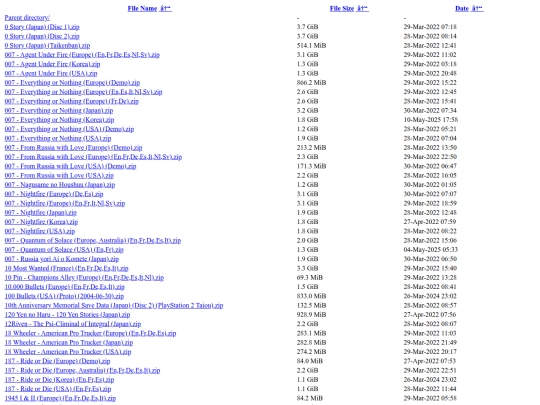Viewport: 540px width, 405px height.
Task: Open the Parent directory link
Action: pos(27,18)
